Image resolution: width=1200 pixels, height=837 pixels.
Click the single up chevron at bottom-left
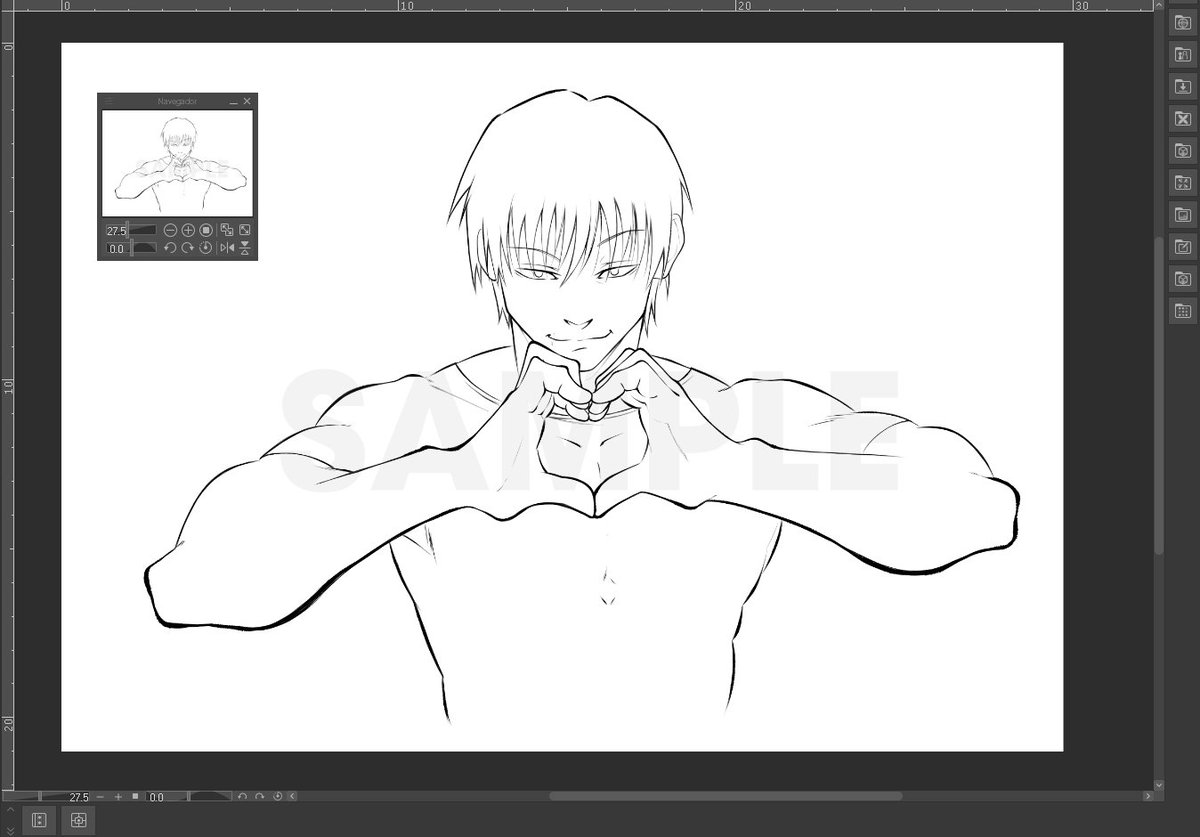pos(10,810)
